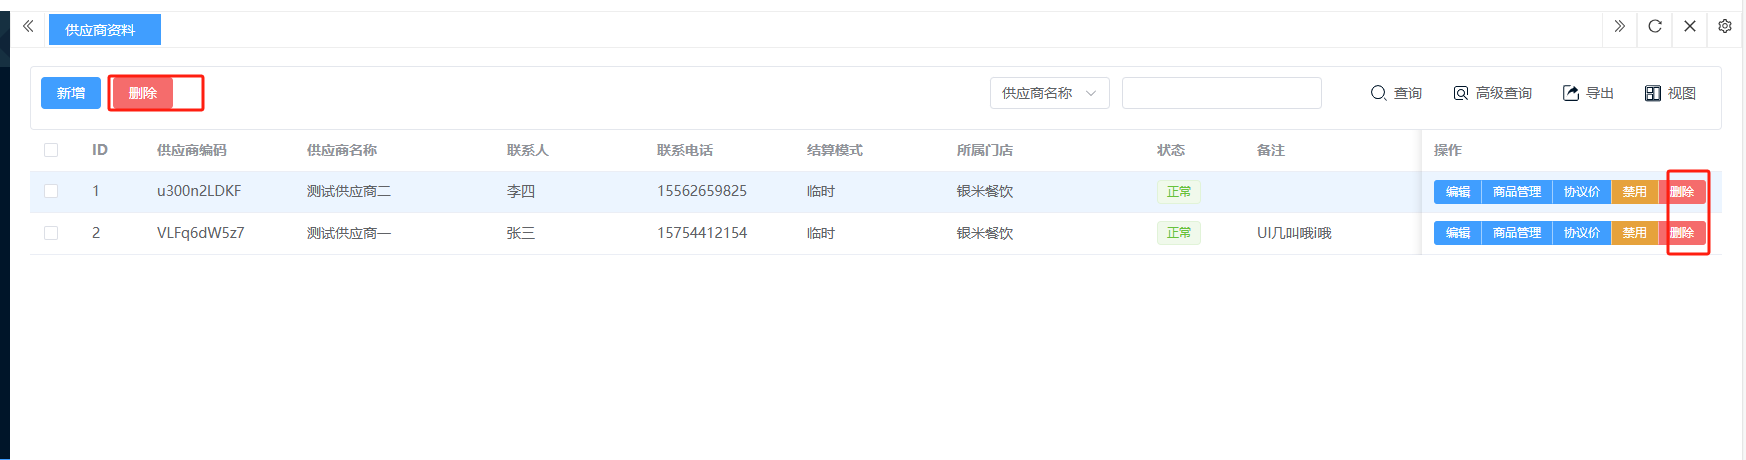Click the 新增 button
1746x460 pixels.
71,93
